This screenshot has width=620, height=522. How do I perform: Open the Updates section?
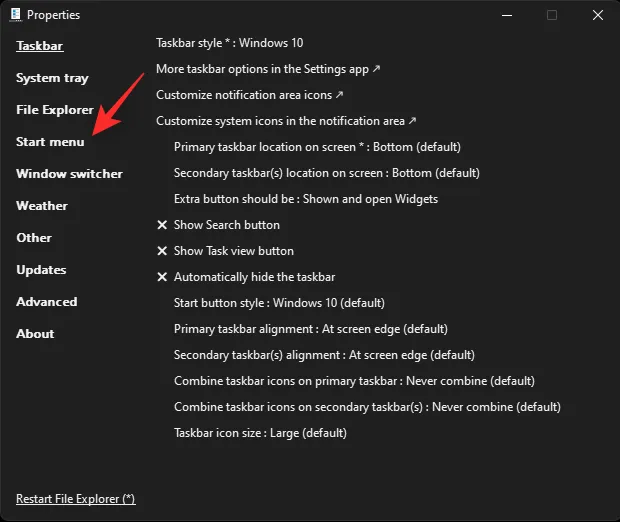(41, 270)
